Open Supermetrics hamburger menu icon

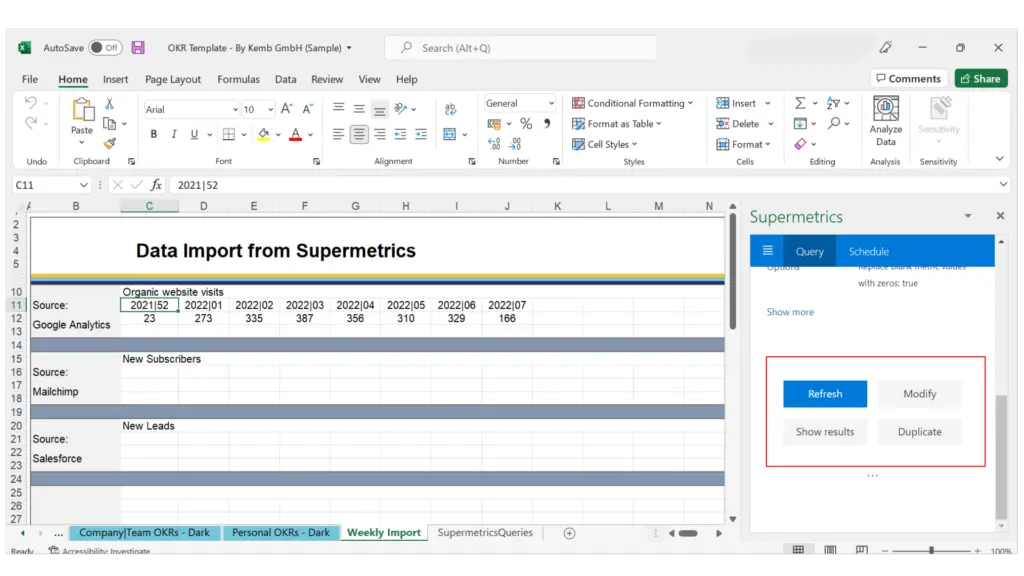pos(767,251)
